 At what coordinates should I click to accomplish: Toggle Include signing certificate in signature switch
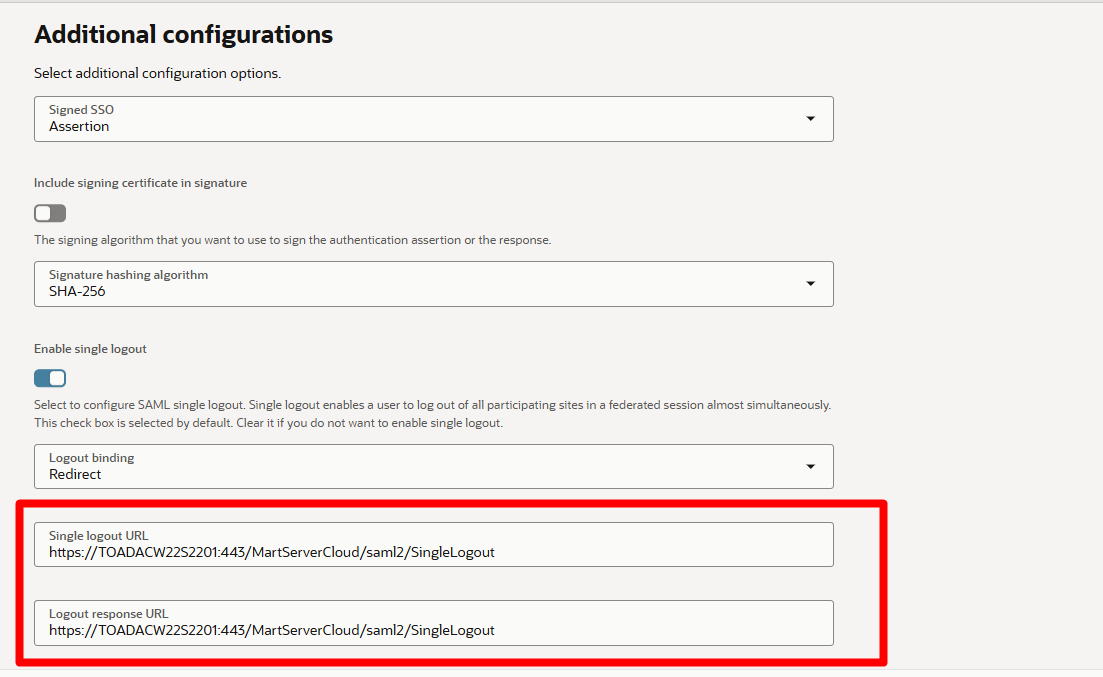pos(50,213)
